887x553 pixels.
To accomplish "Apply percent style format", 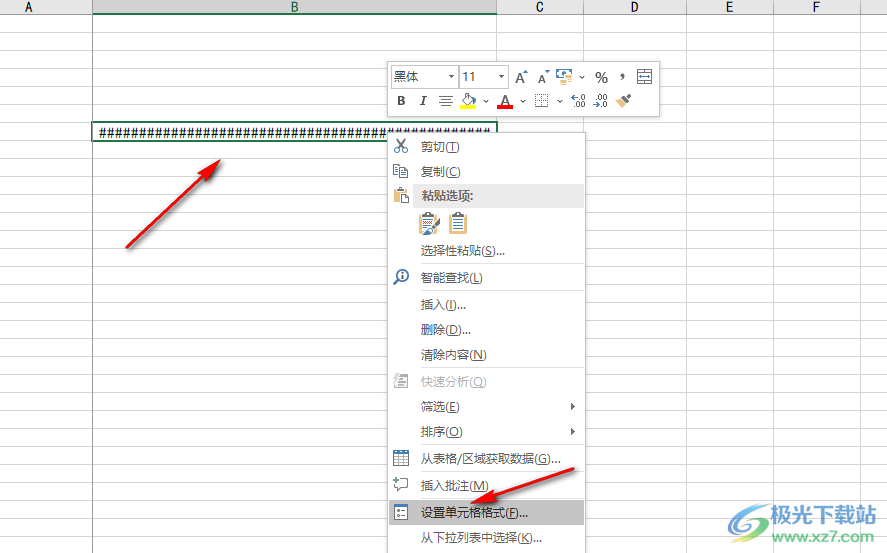I will [x=601, y=77].
